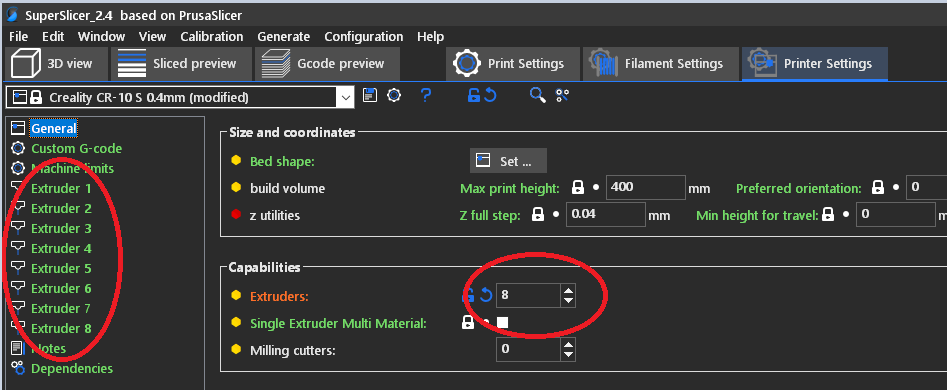Open the Configuration menu

point(364,37)
